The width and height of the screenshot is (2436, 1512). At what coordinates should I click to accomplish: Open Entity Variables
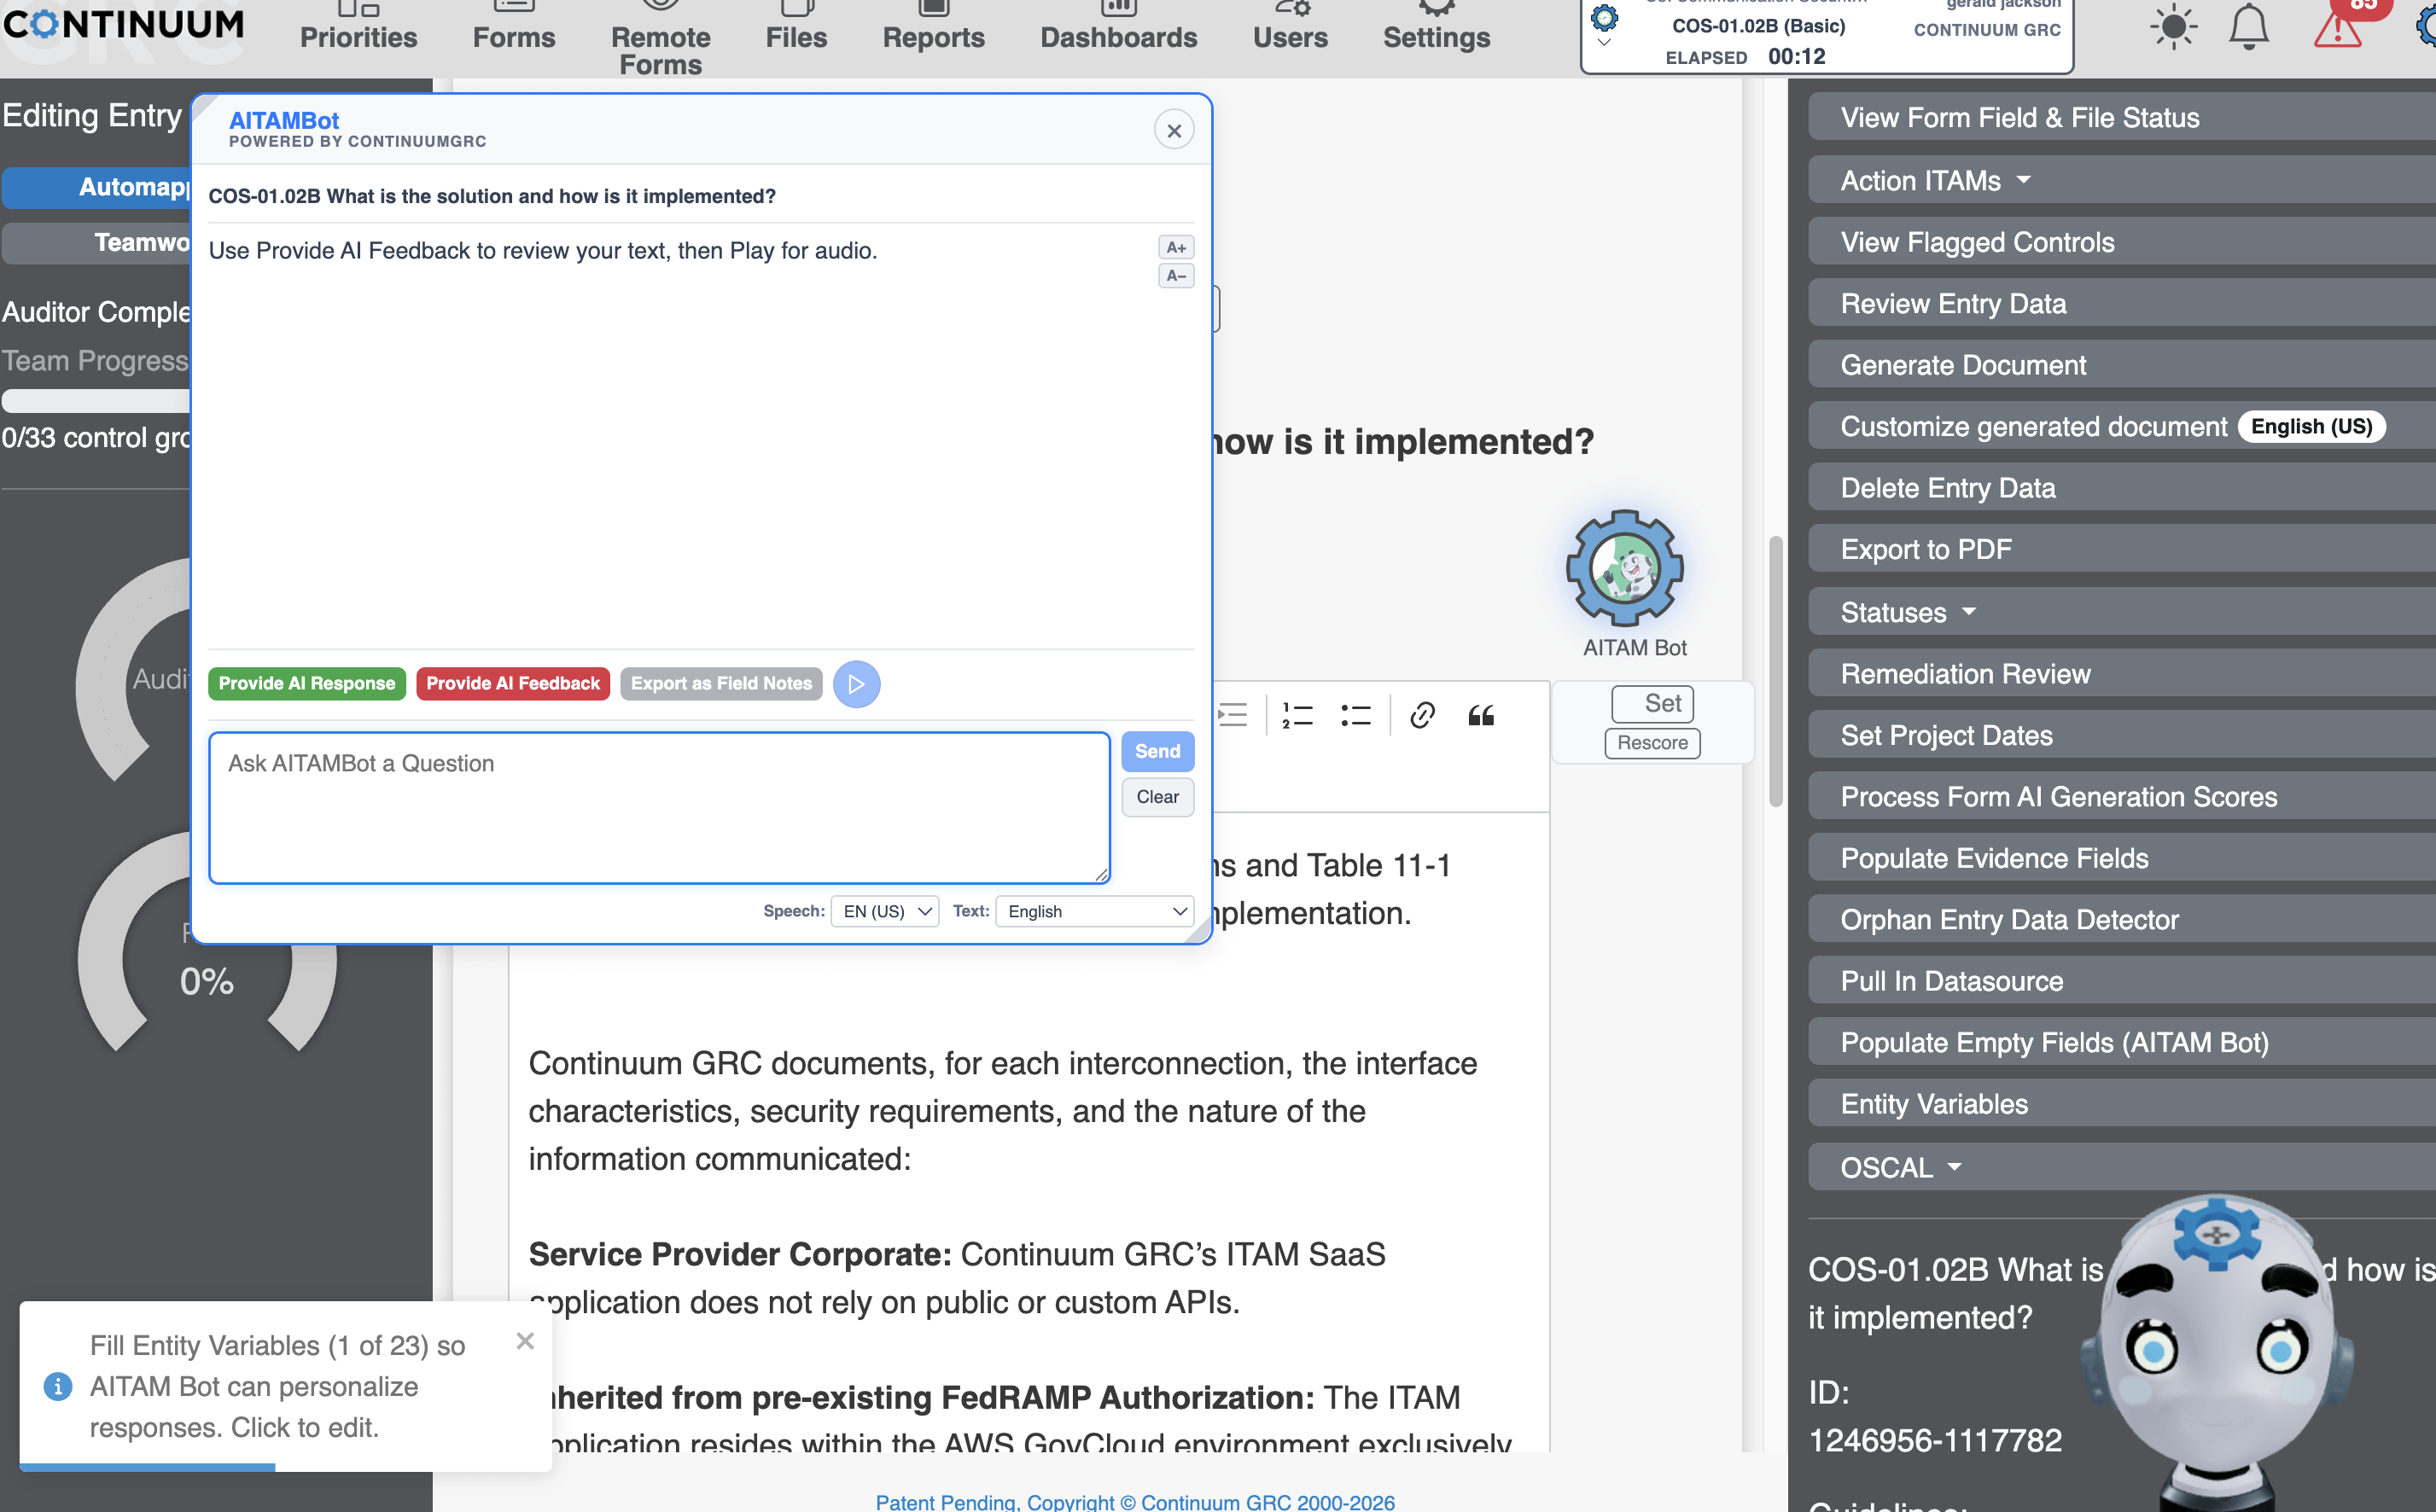(2120, 1104)
